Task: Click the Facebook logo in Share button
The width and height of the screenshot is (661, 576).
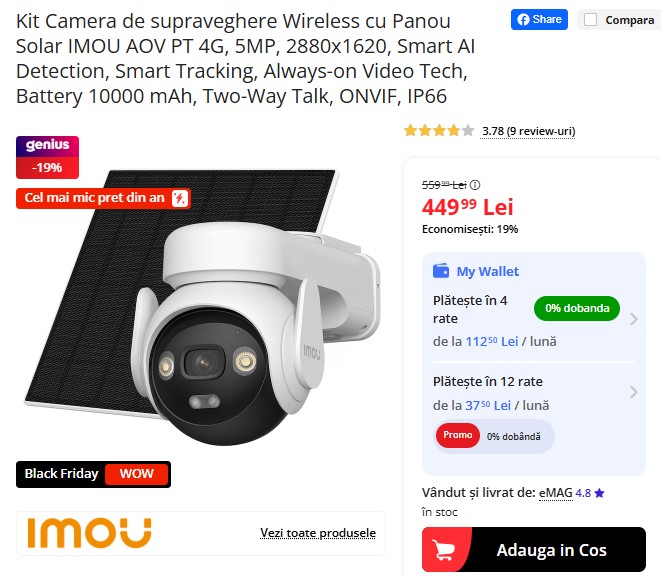Action: [523, 20]
